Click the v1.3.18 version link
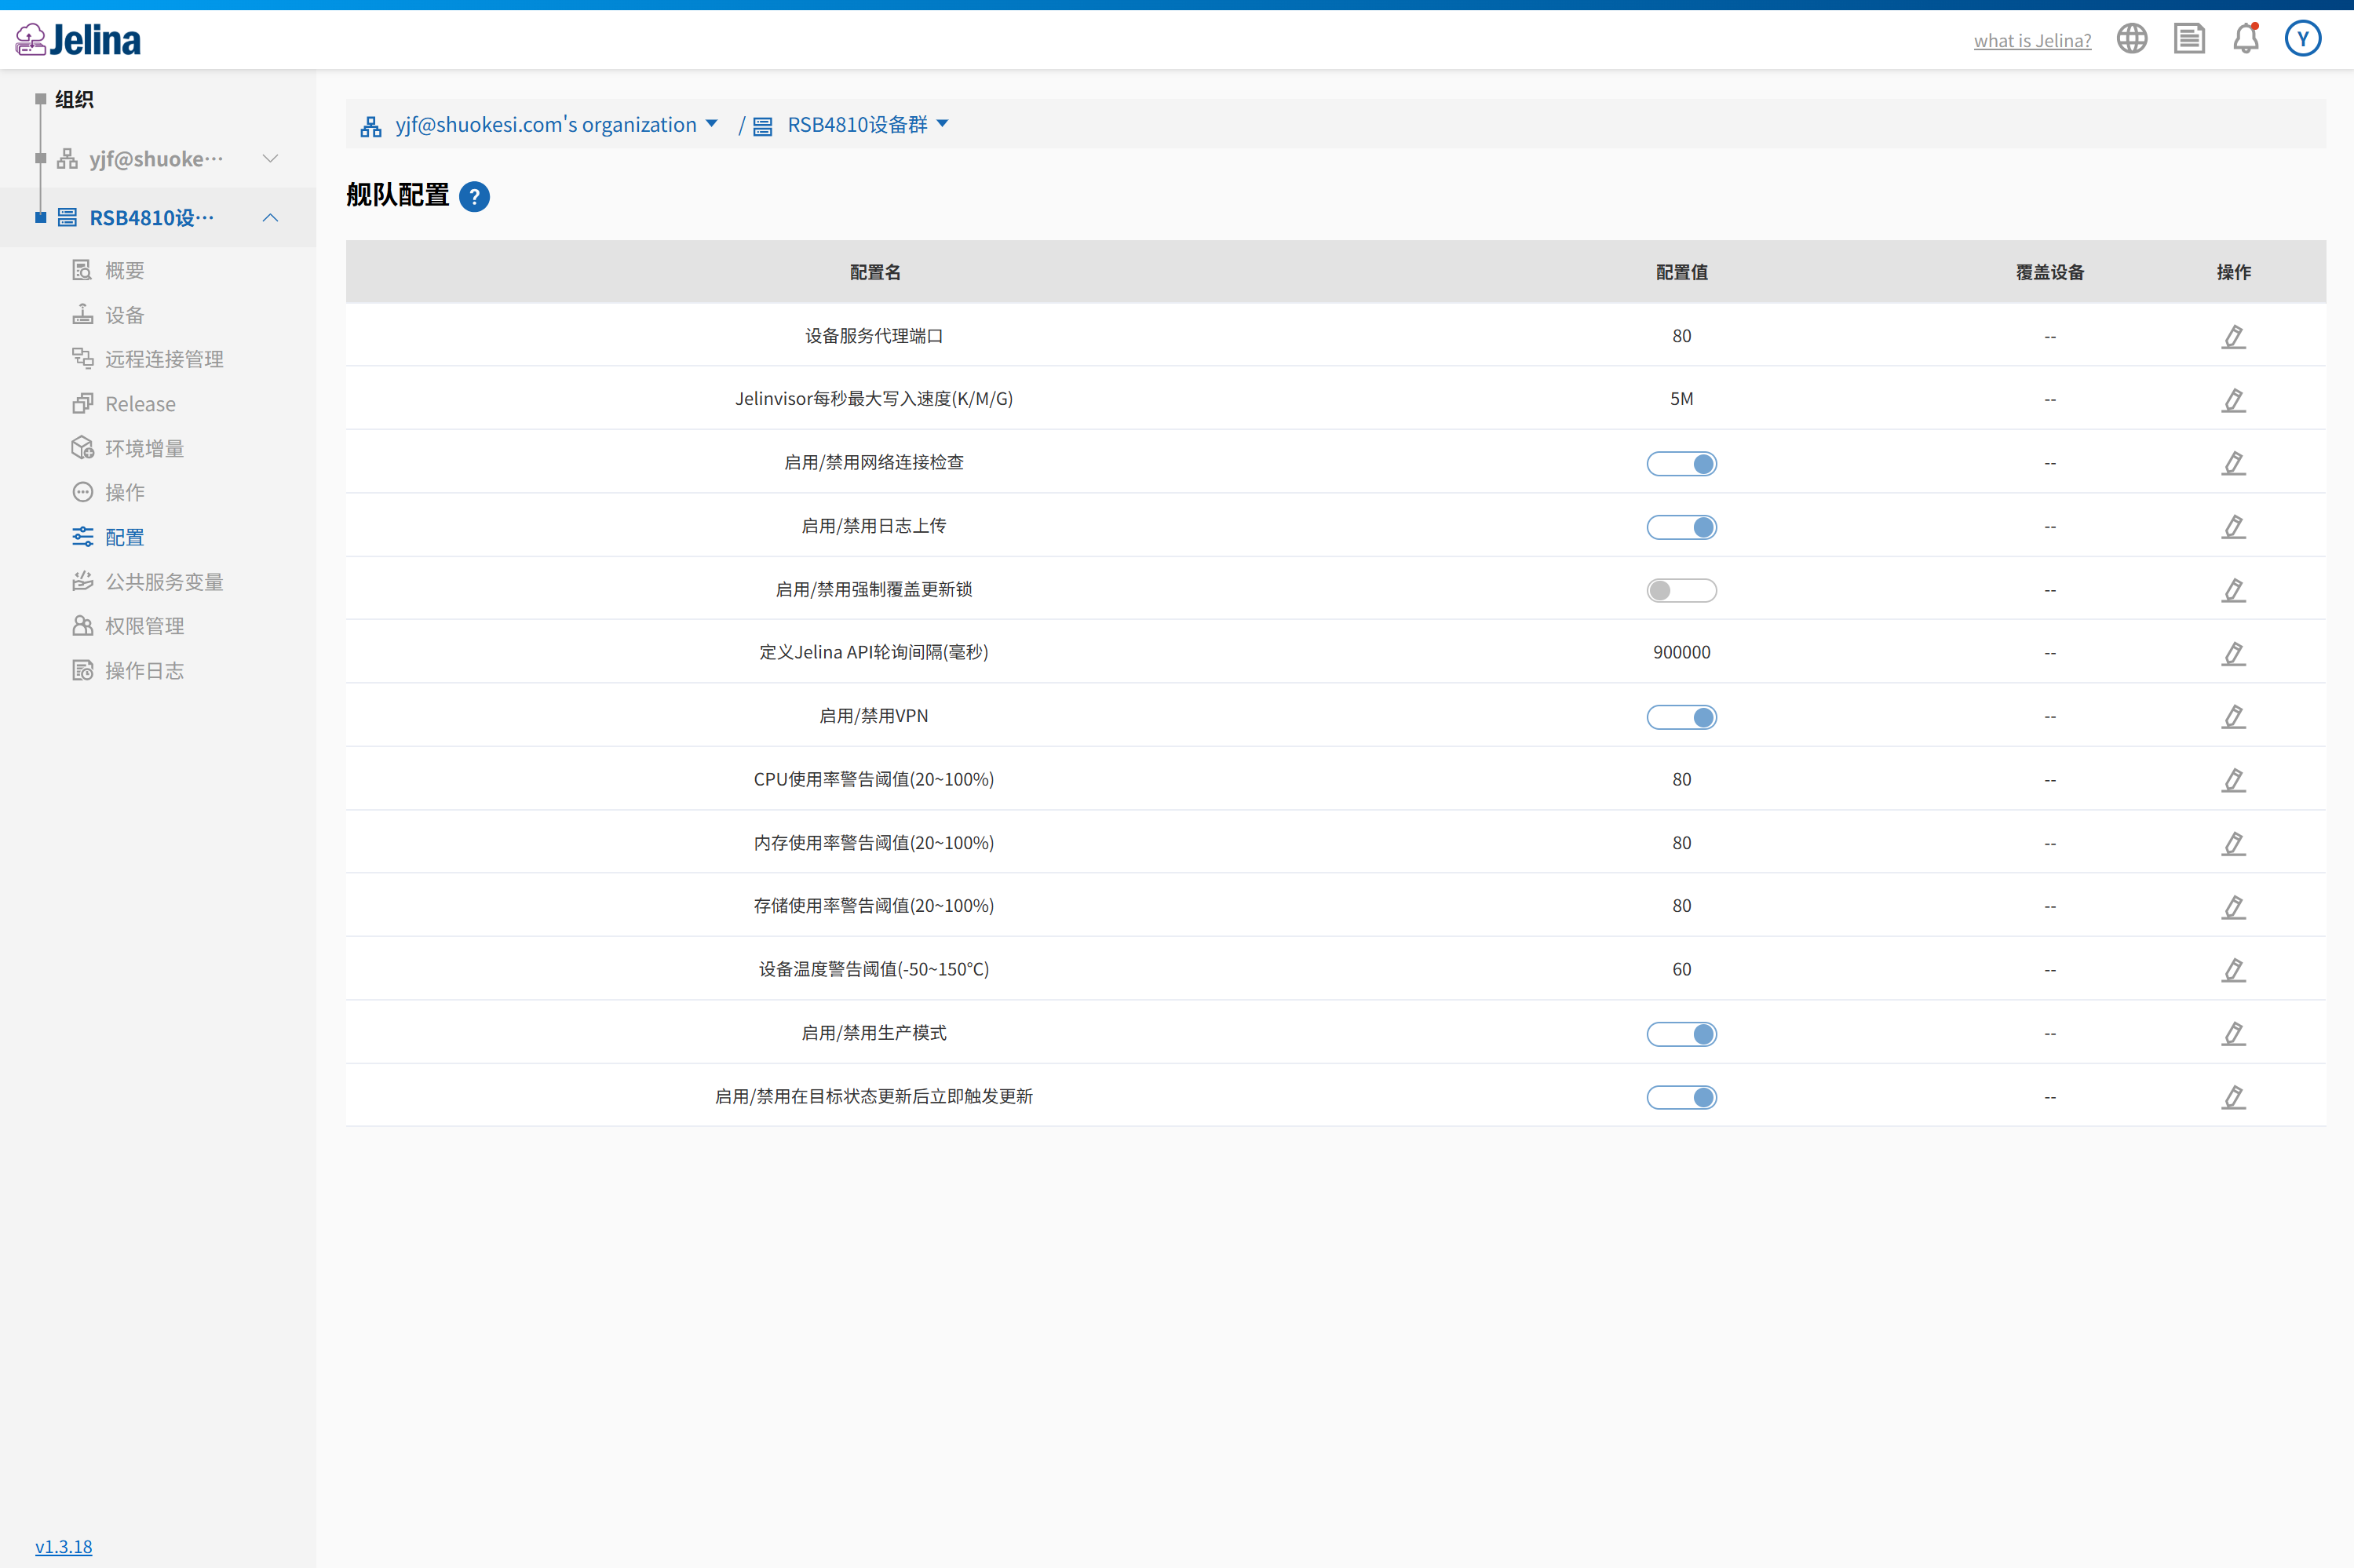2354x1568 pixels. pyautogui.click(x=63, y=1546)
